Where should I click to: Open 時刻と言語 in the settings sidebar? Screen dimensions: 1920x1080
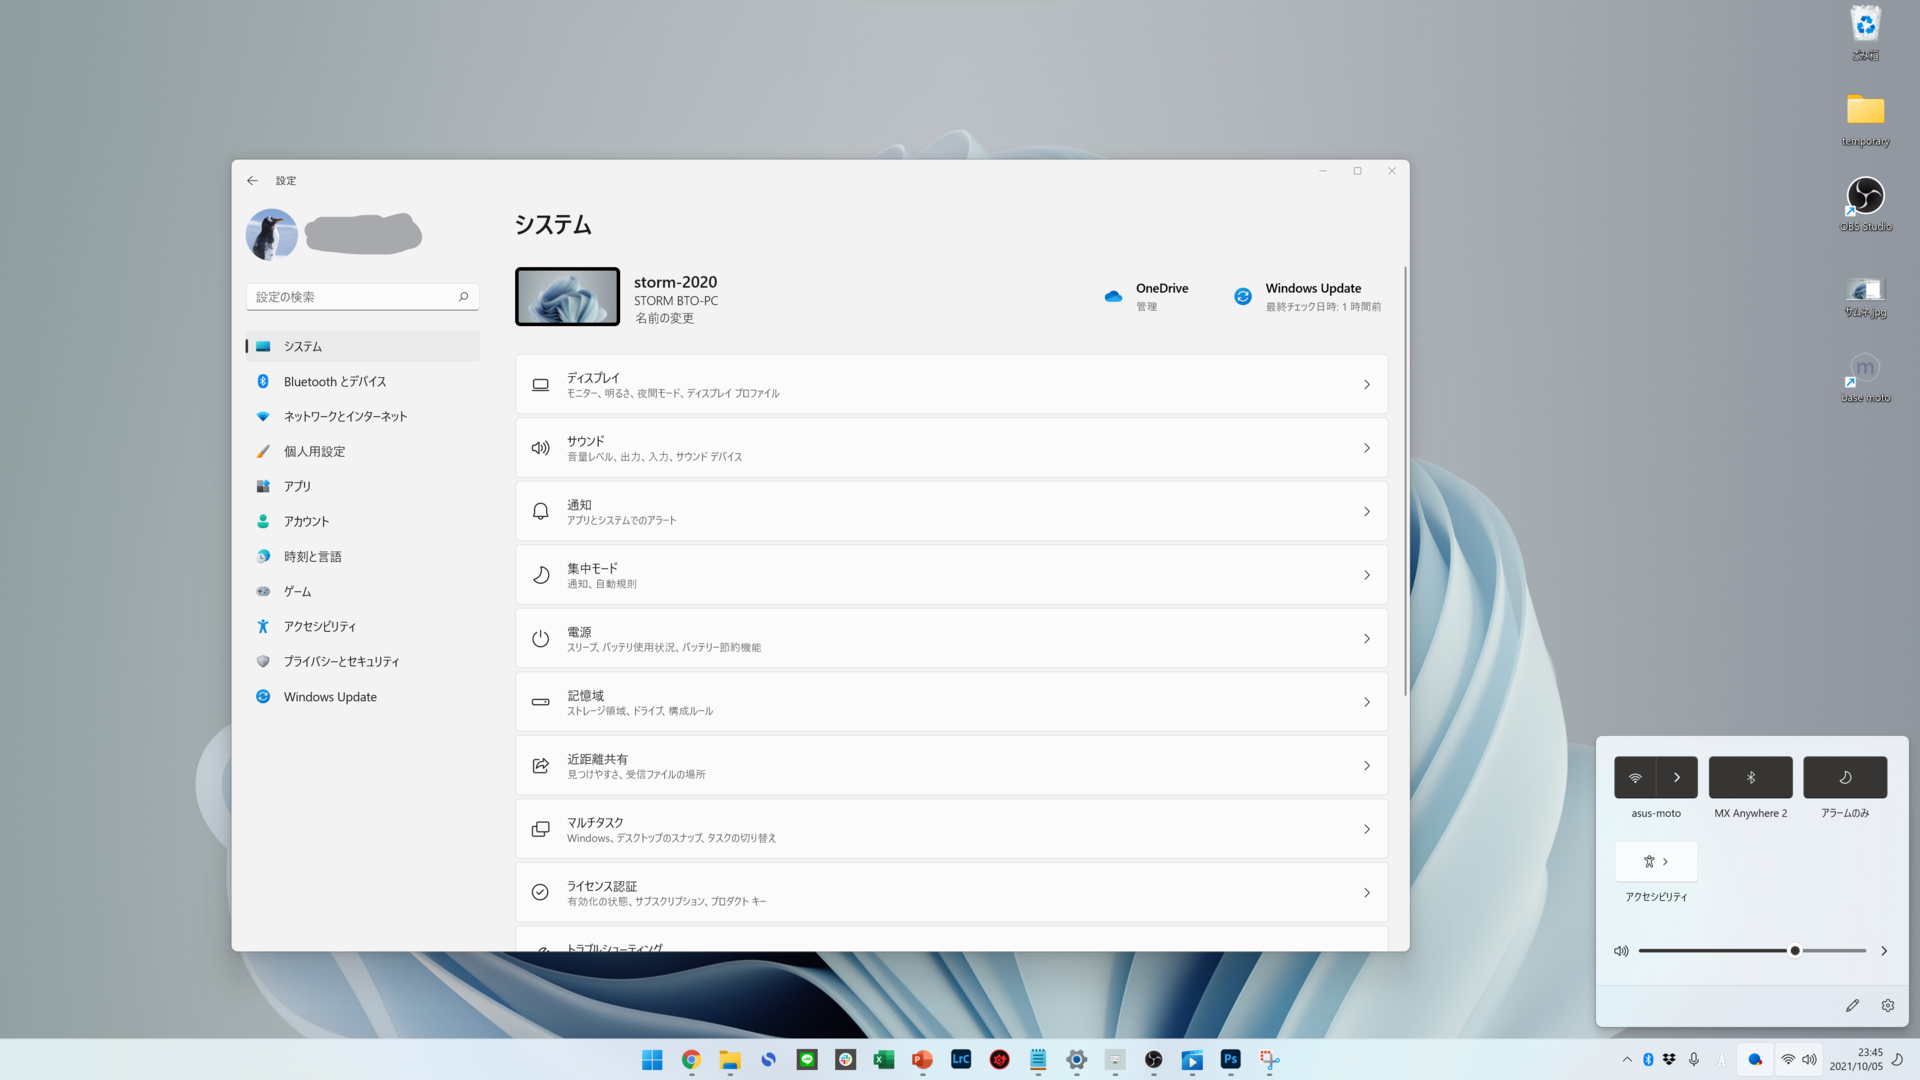tap(362, 556)
